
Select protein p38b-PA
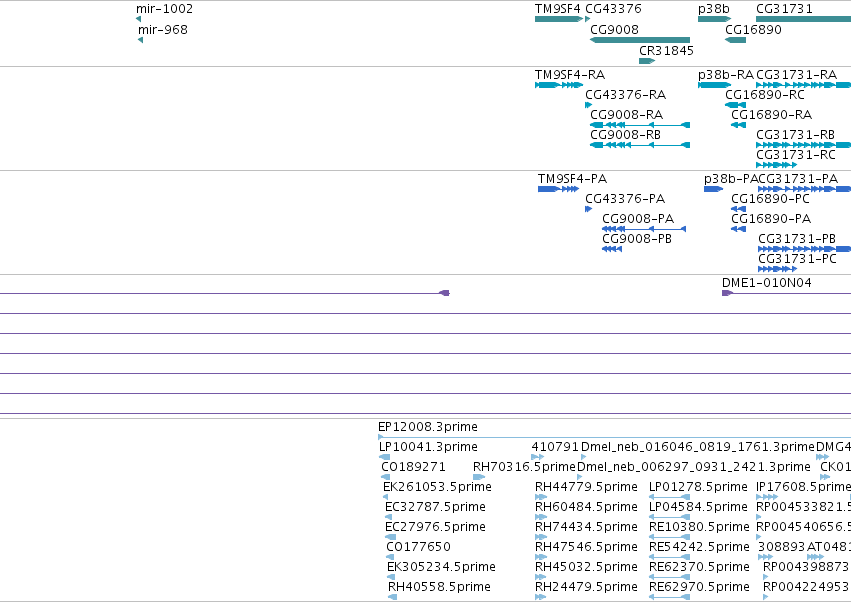731,179
